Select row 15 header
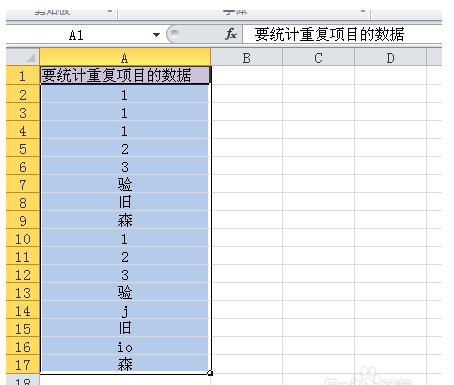The height and width of the screenshot is (385, 454). pos(23,328)
